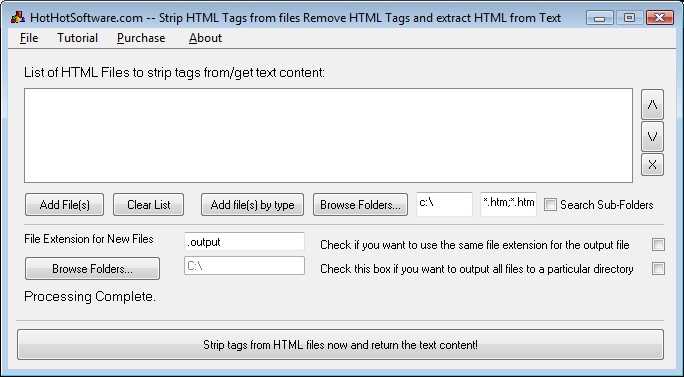Check the same file extension for output option
The height and width of the screenshot is (377, 684).
coord(658,245)
